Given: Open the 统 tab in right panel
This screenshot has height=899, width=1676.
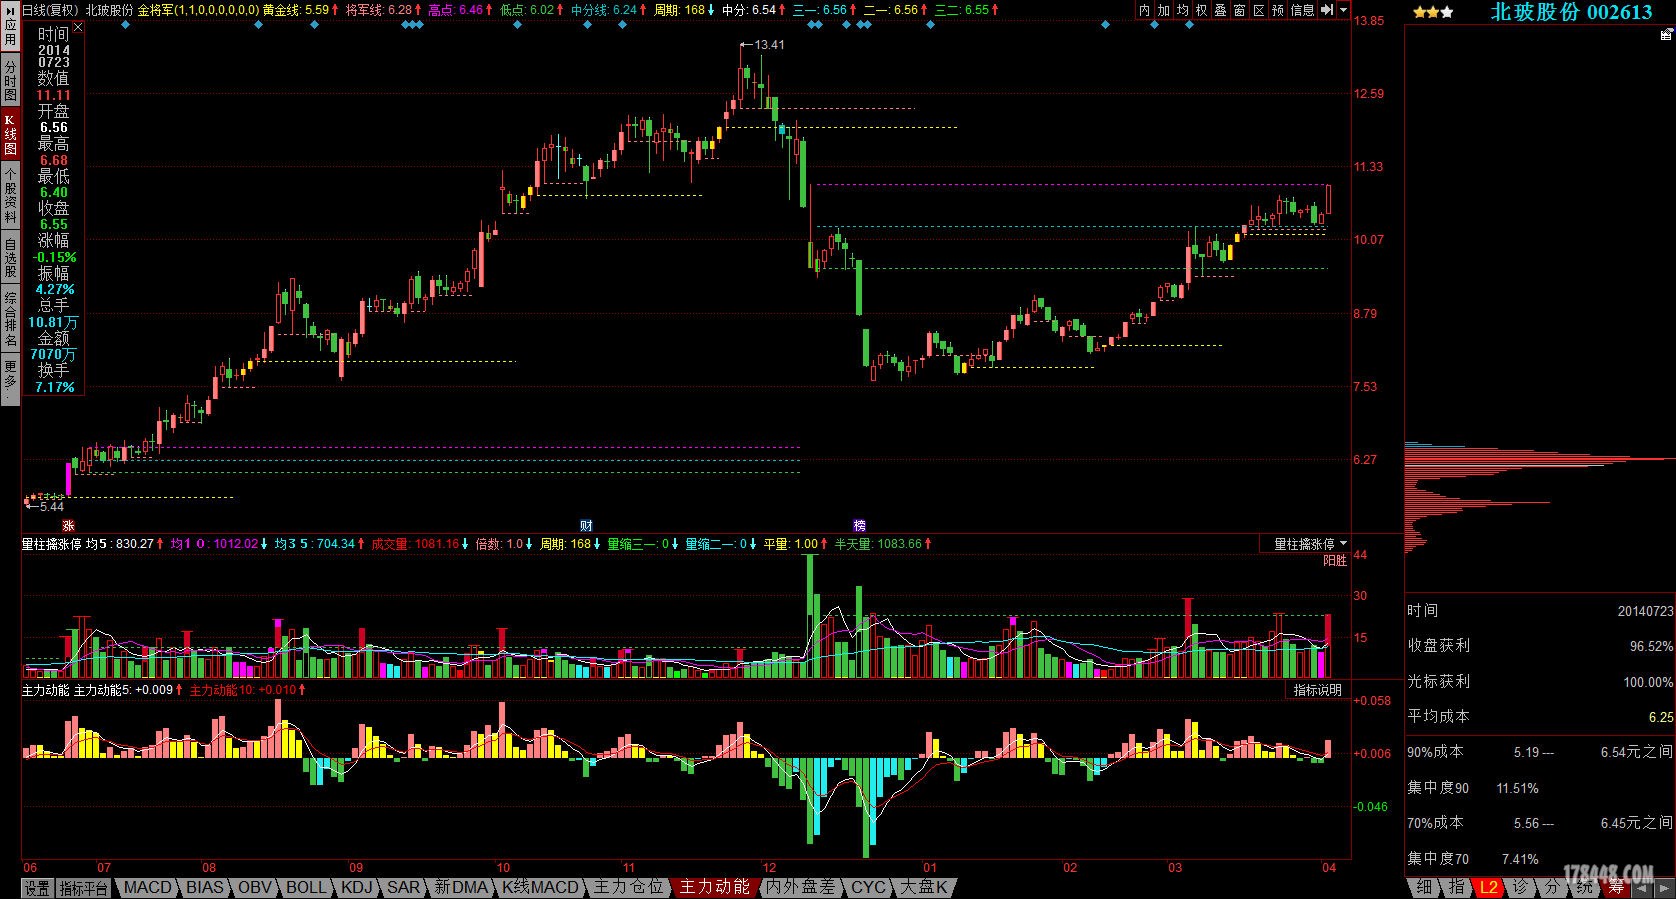Looking at the screenshot, I should [x=1584, y=887].
